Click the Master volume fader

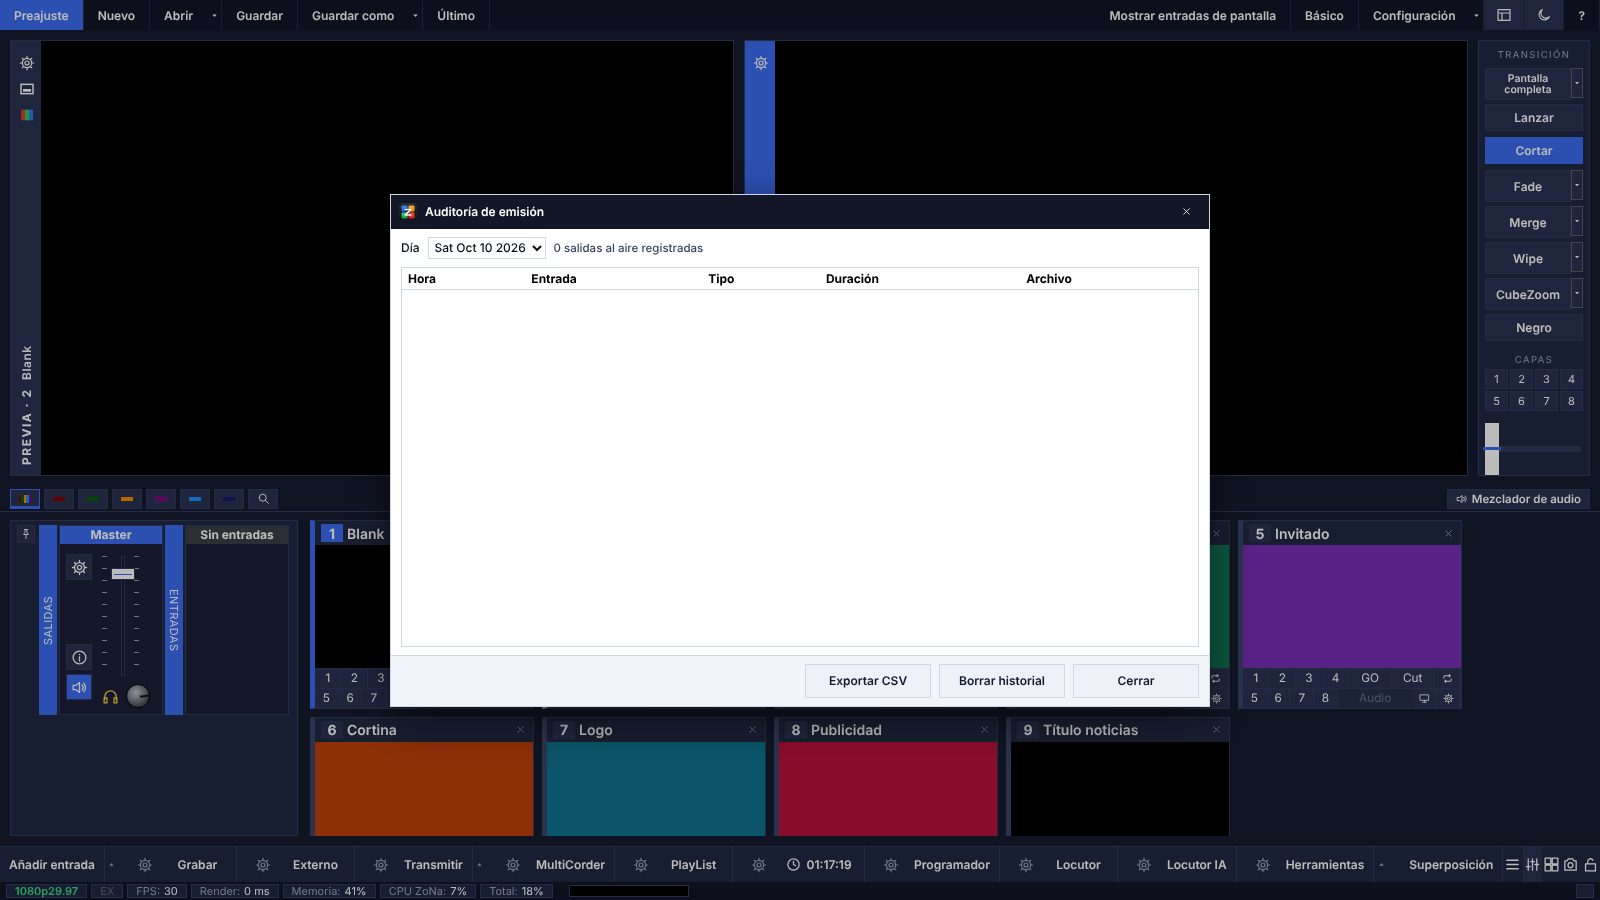pos(123,574)
